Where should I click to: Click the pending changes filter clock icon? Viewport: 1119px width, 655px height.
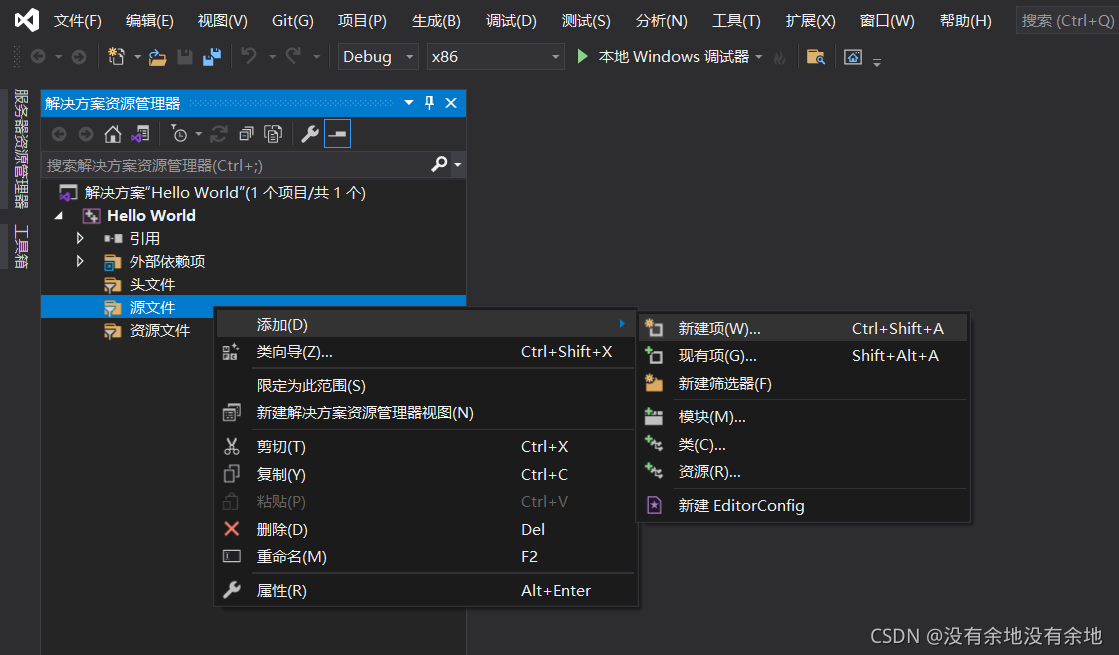179,133
